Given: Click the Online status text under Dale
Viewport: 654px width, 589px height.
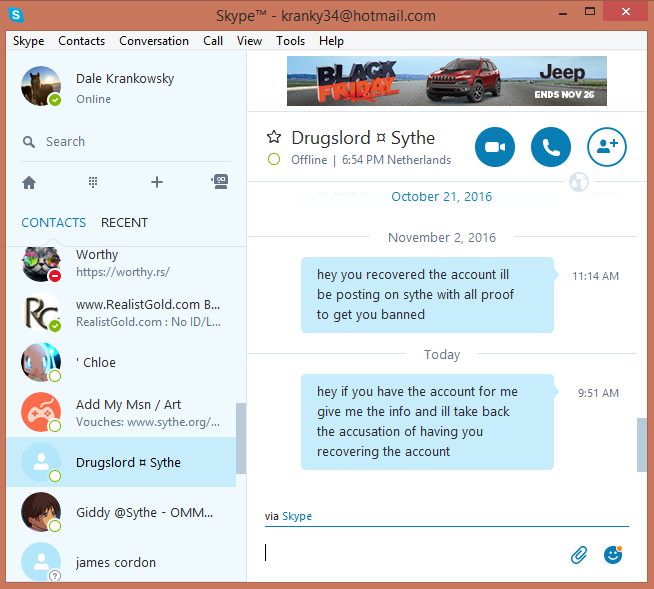Looking at the screenshot, I should click(93, 99).
